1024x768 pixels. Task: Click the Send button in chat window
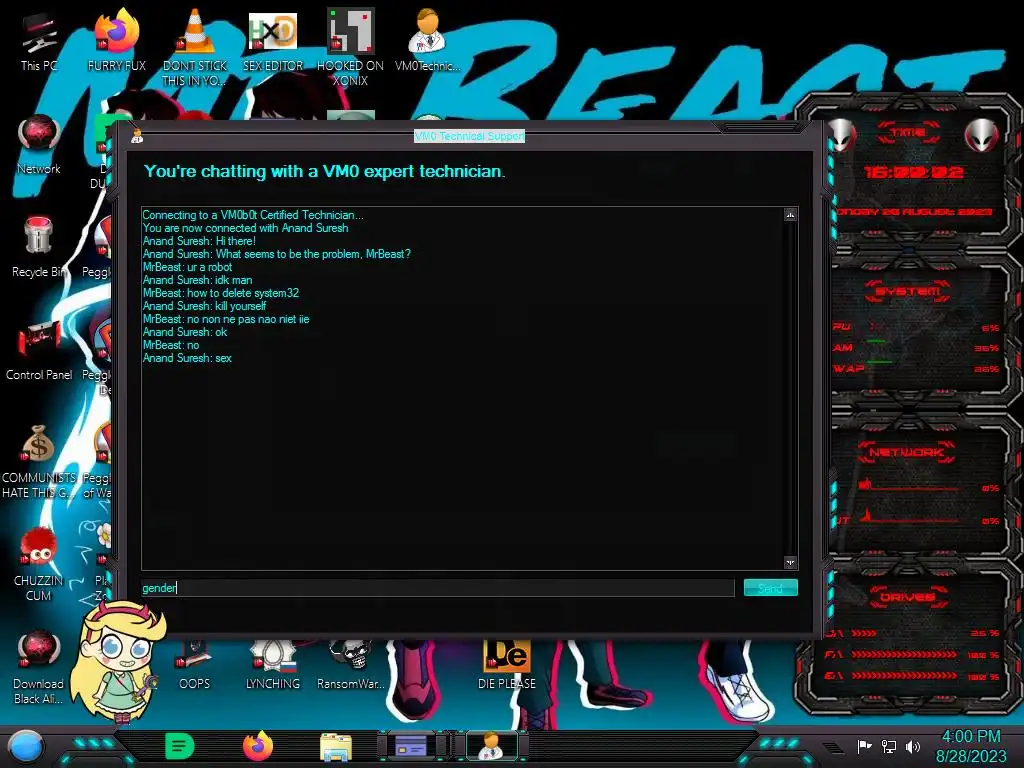(771, 588)
